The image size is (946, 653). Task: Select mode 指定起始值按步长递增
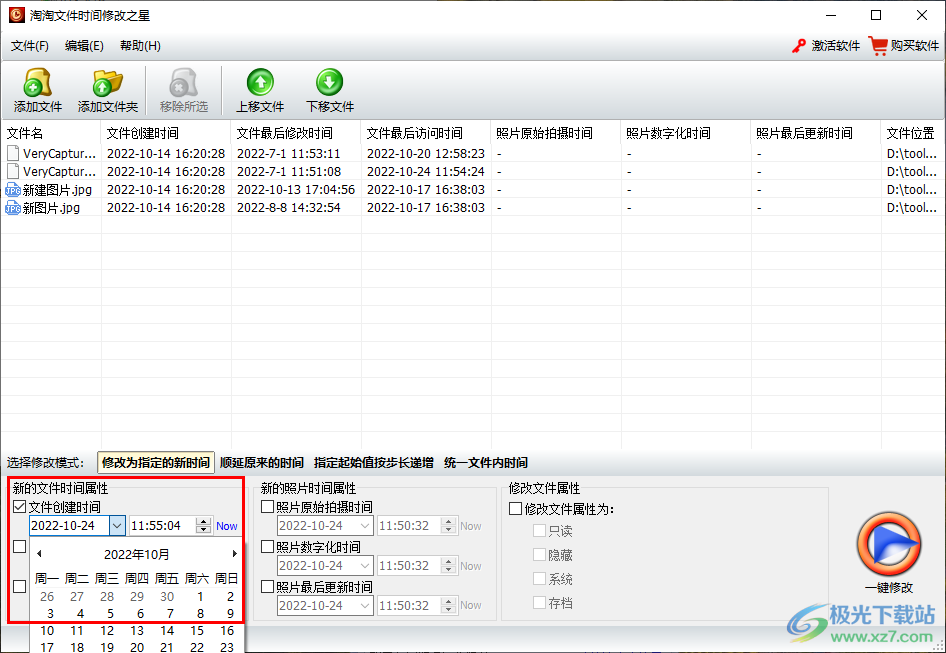[373, 463]
